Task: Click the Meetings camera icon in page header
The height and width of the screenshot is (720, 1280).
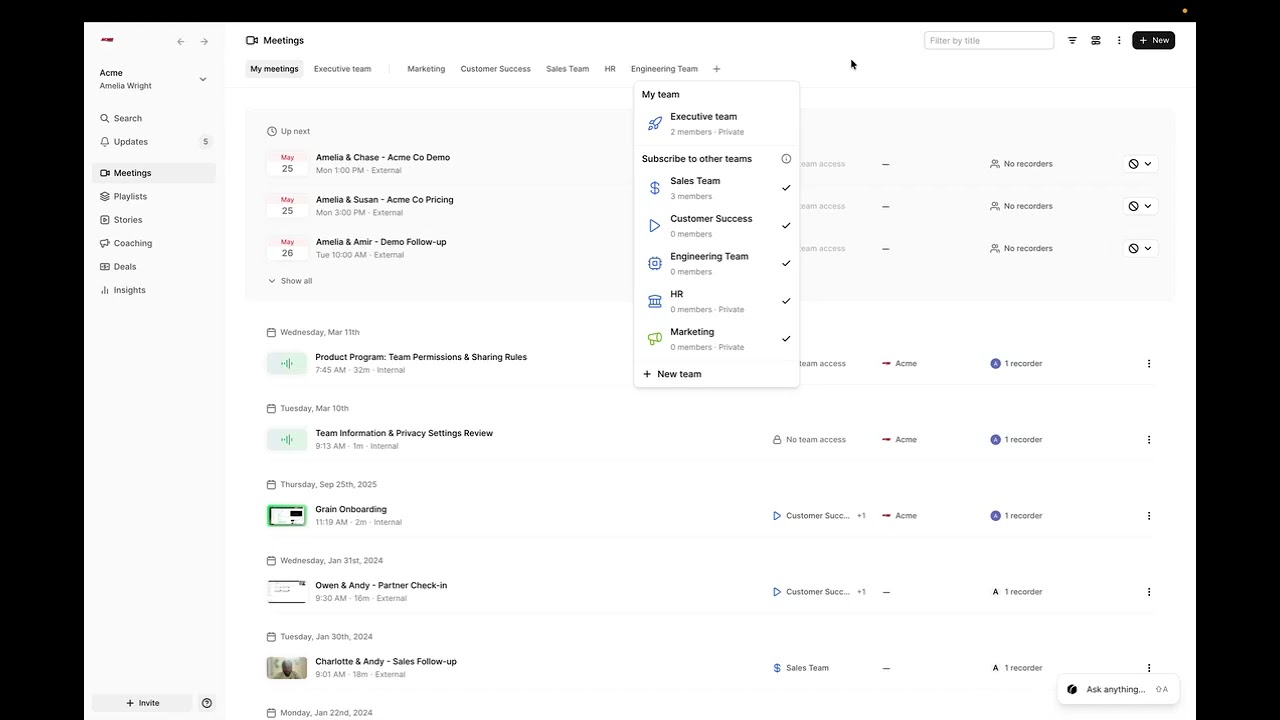Action: coord(252,41)
